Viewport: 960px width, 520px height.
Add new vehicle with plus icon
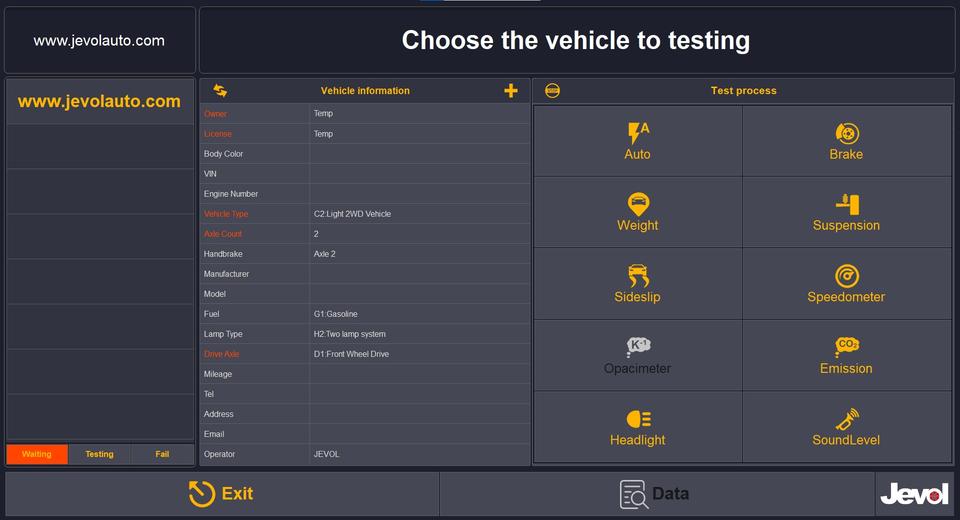point(511,91)
